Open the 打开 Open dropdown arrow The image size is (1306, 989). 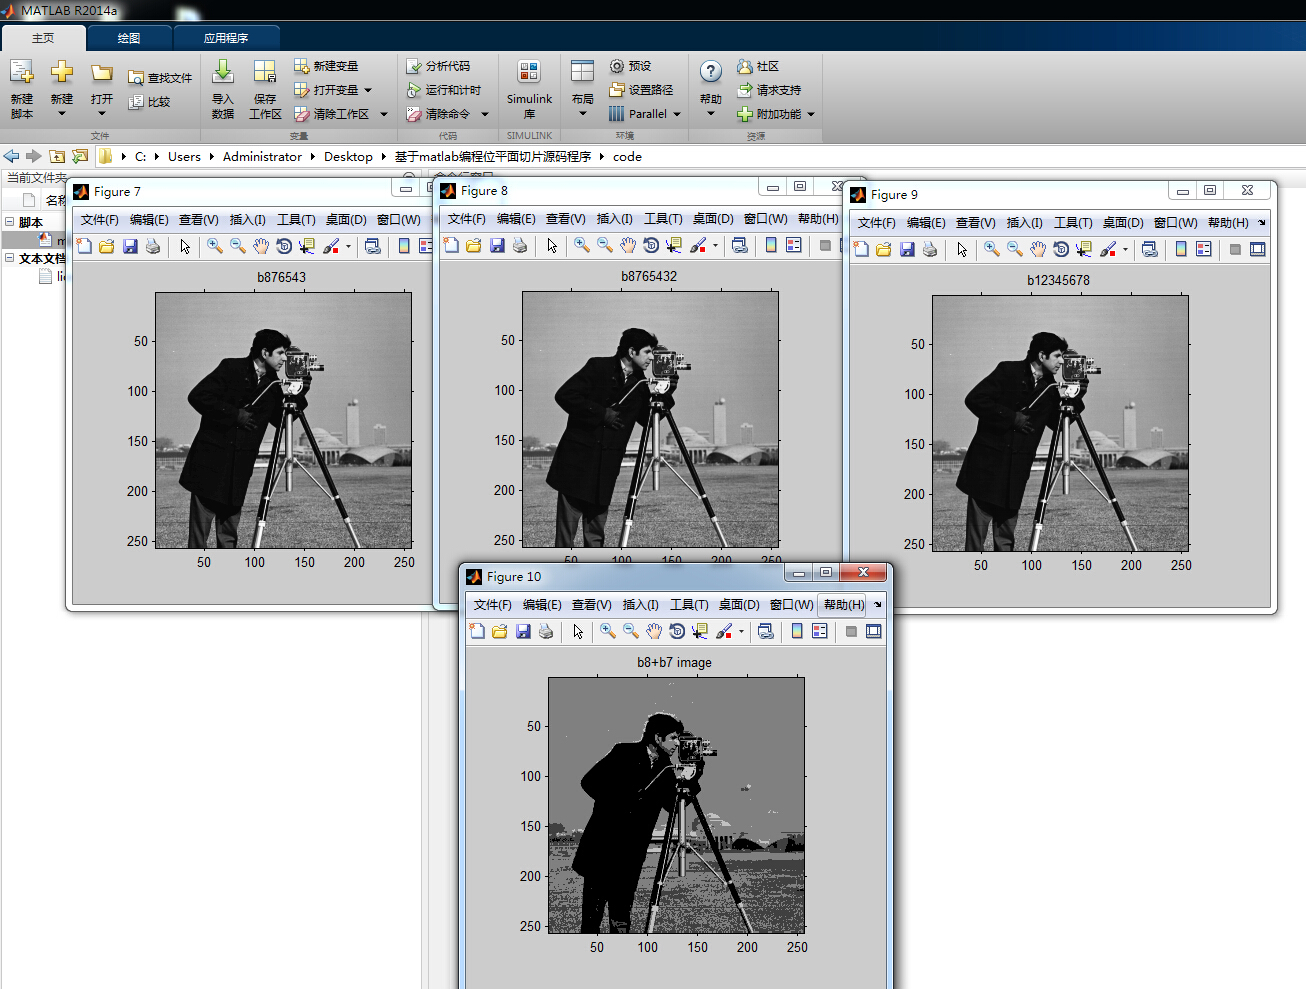(101, 112)
